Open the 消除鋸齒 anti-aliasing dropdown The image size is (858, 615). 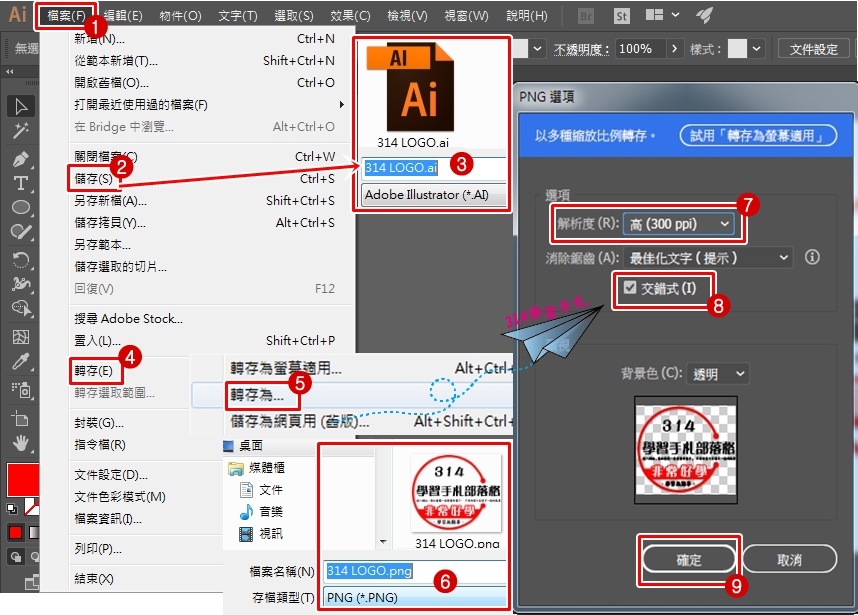click(x=709, y=257)
